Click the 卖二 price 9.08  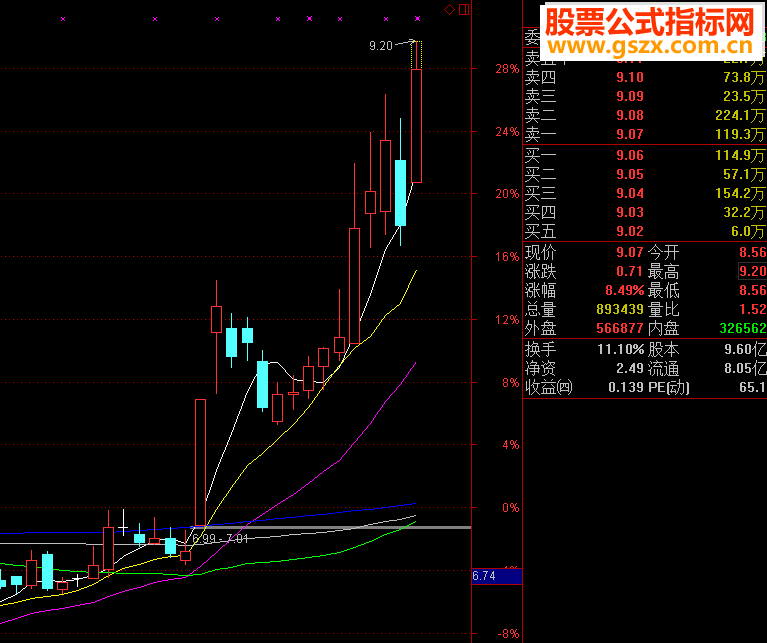(630, 115)
